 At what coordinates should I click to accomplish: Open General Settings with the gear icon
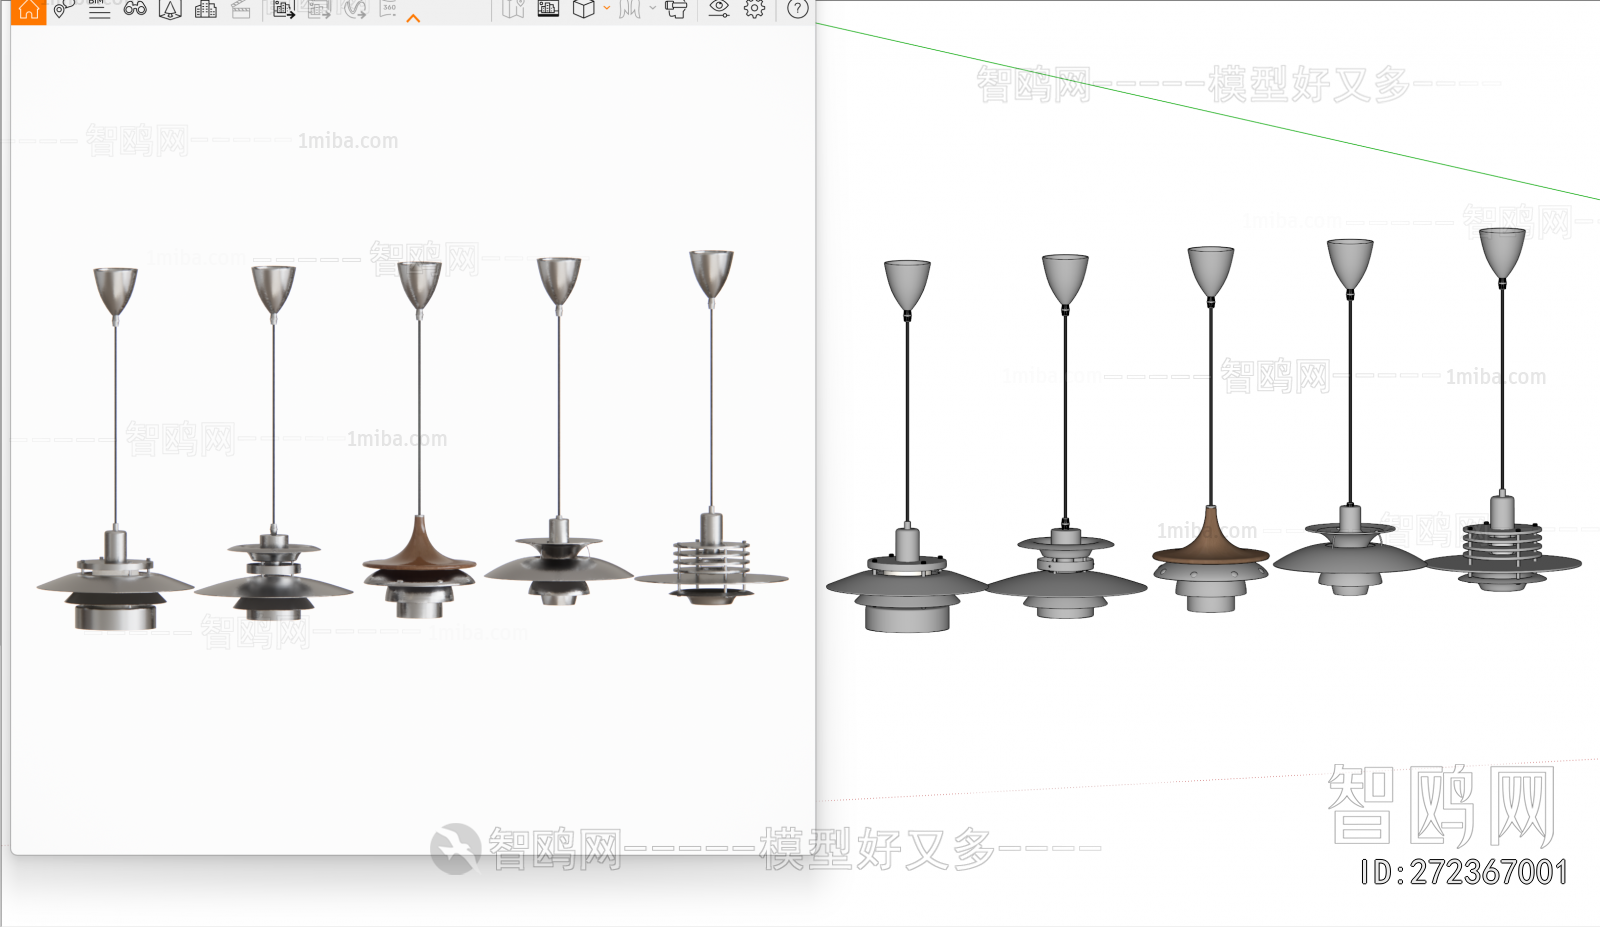tap(755, 11)
